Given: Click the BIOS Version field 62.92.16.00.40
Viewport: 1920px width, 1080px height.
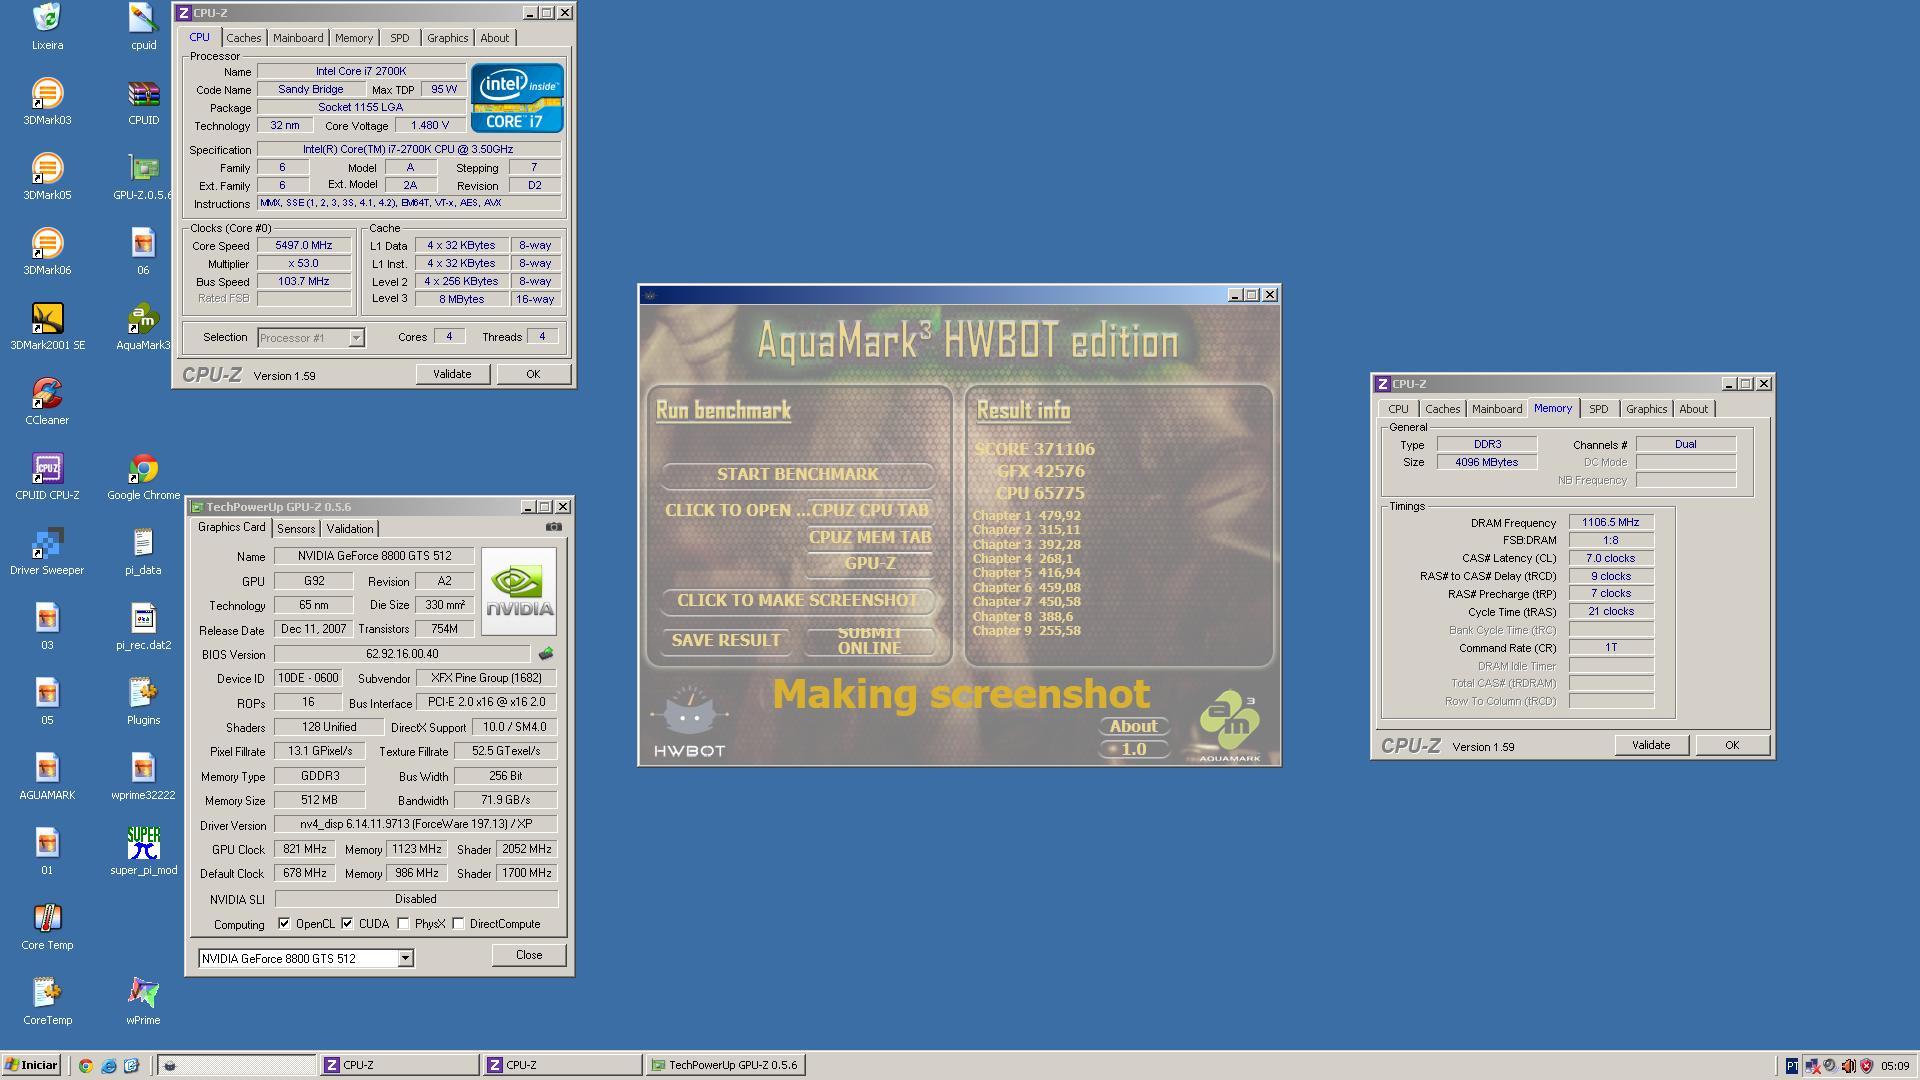Looking at the screenshot, I should 403,654.
